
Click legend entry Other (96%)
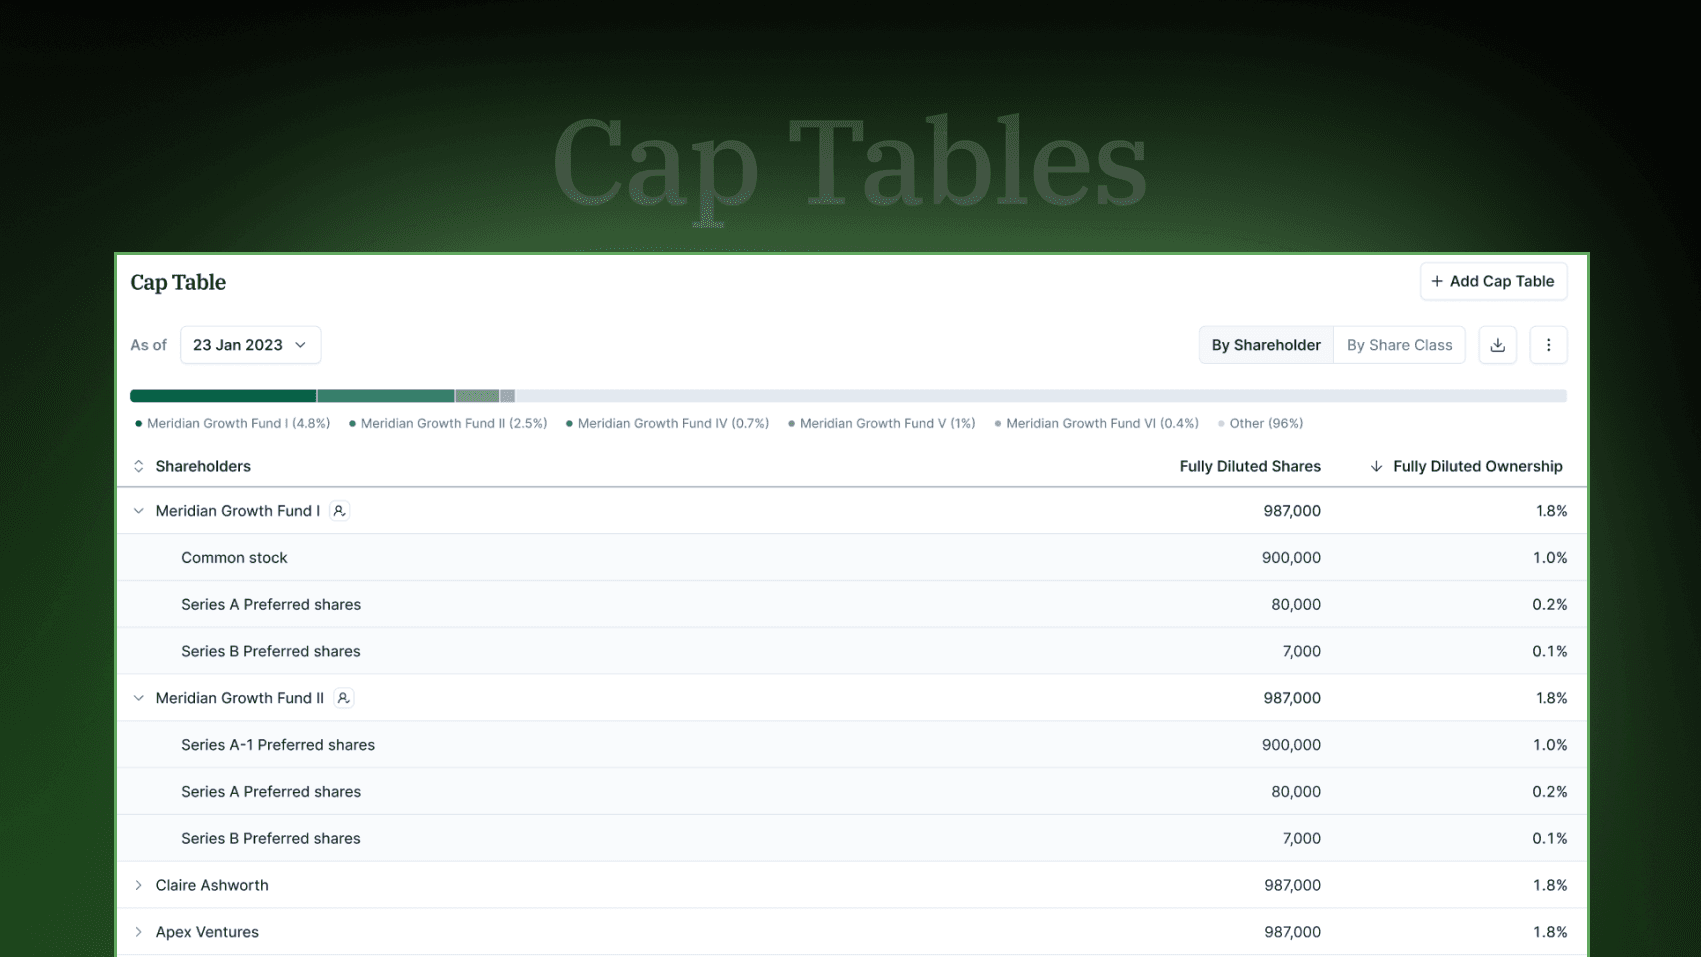(1260, 423)
